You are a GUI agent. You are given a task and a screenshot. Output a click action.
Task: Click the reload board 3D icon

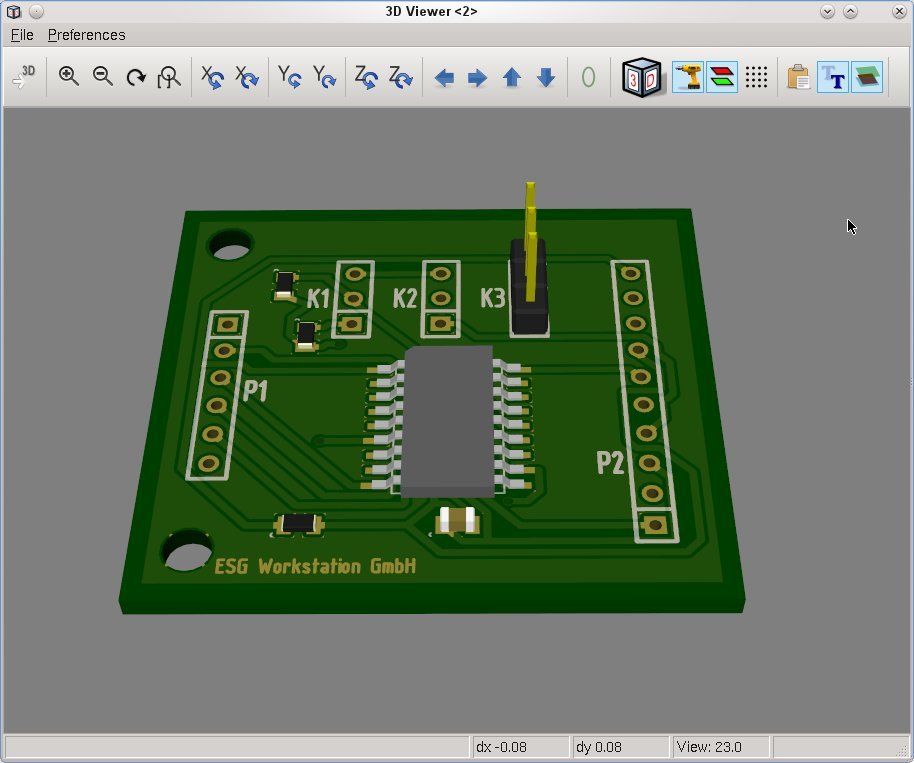click(24, 77)
